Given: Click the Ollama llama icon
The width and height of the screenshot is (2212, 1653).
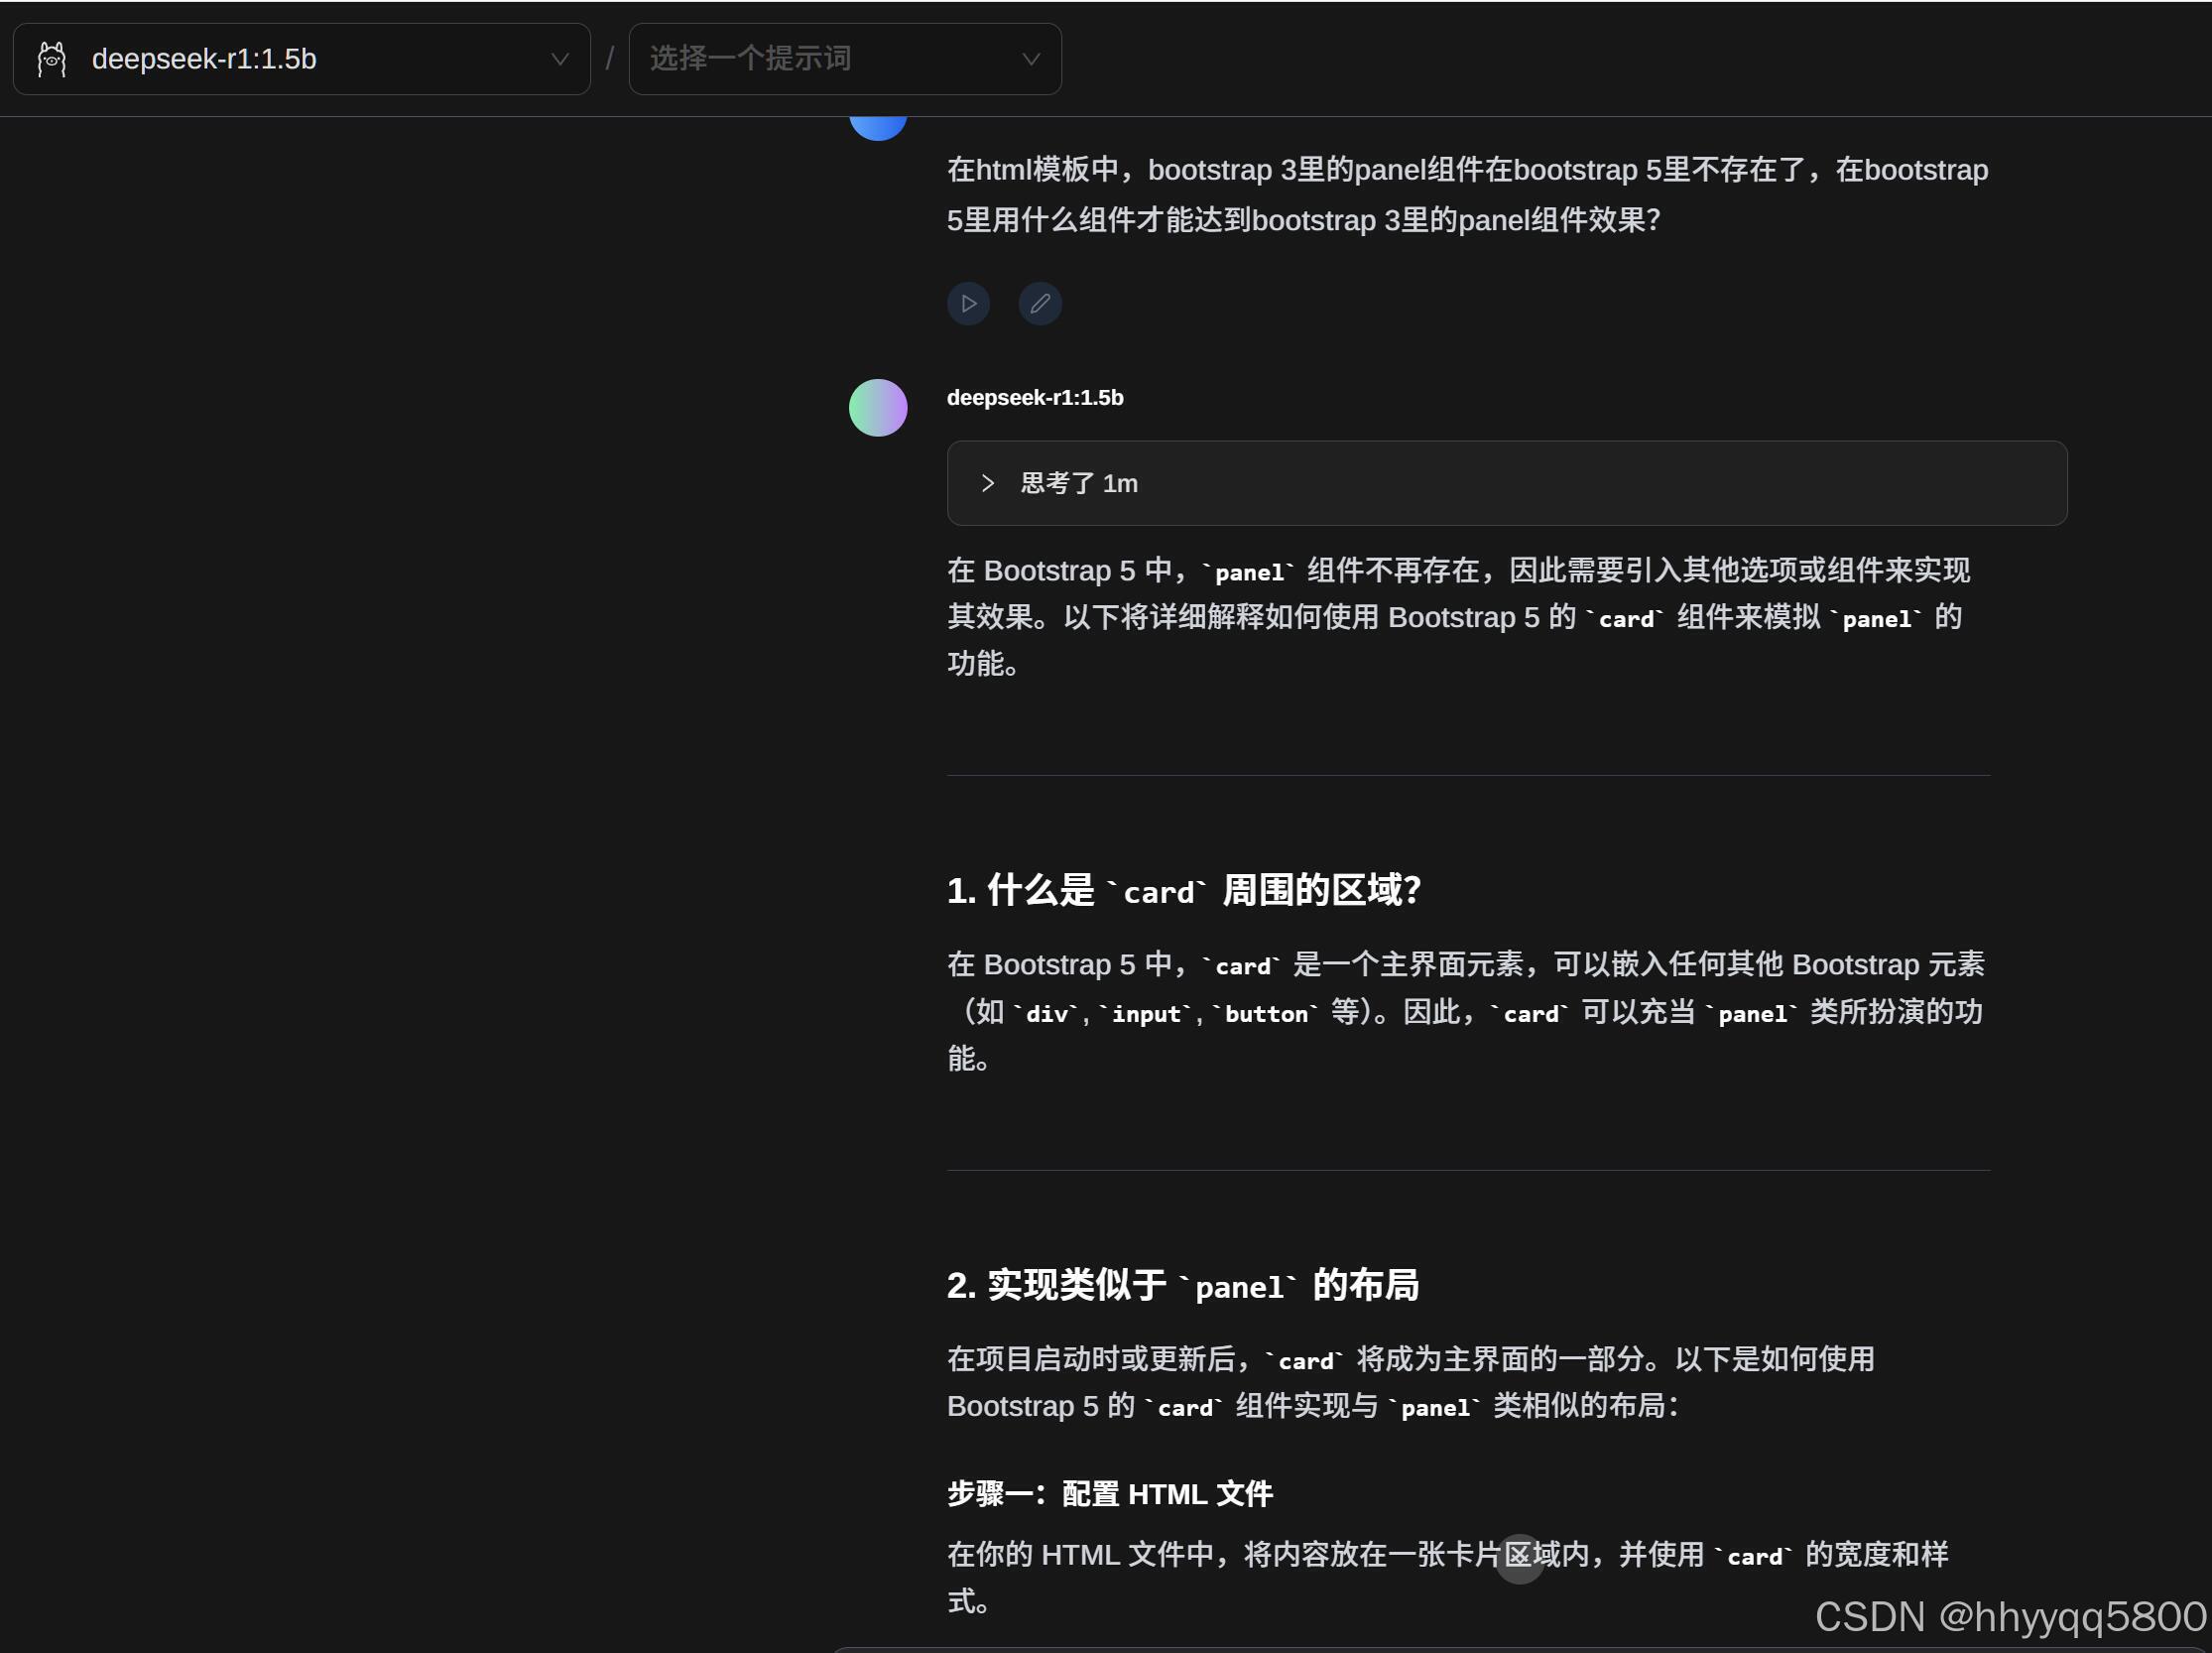Looking at the screenshot, I should [52, 59].
